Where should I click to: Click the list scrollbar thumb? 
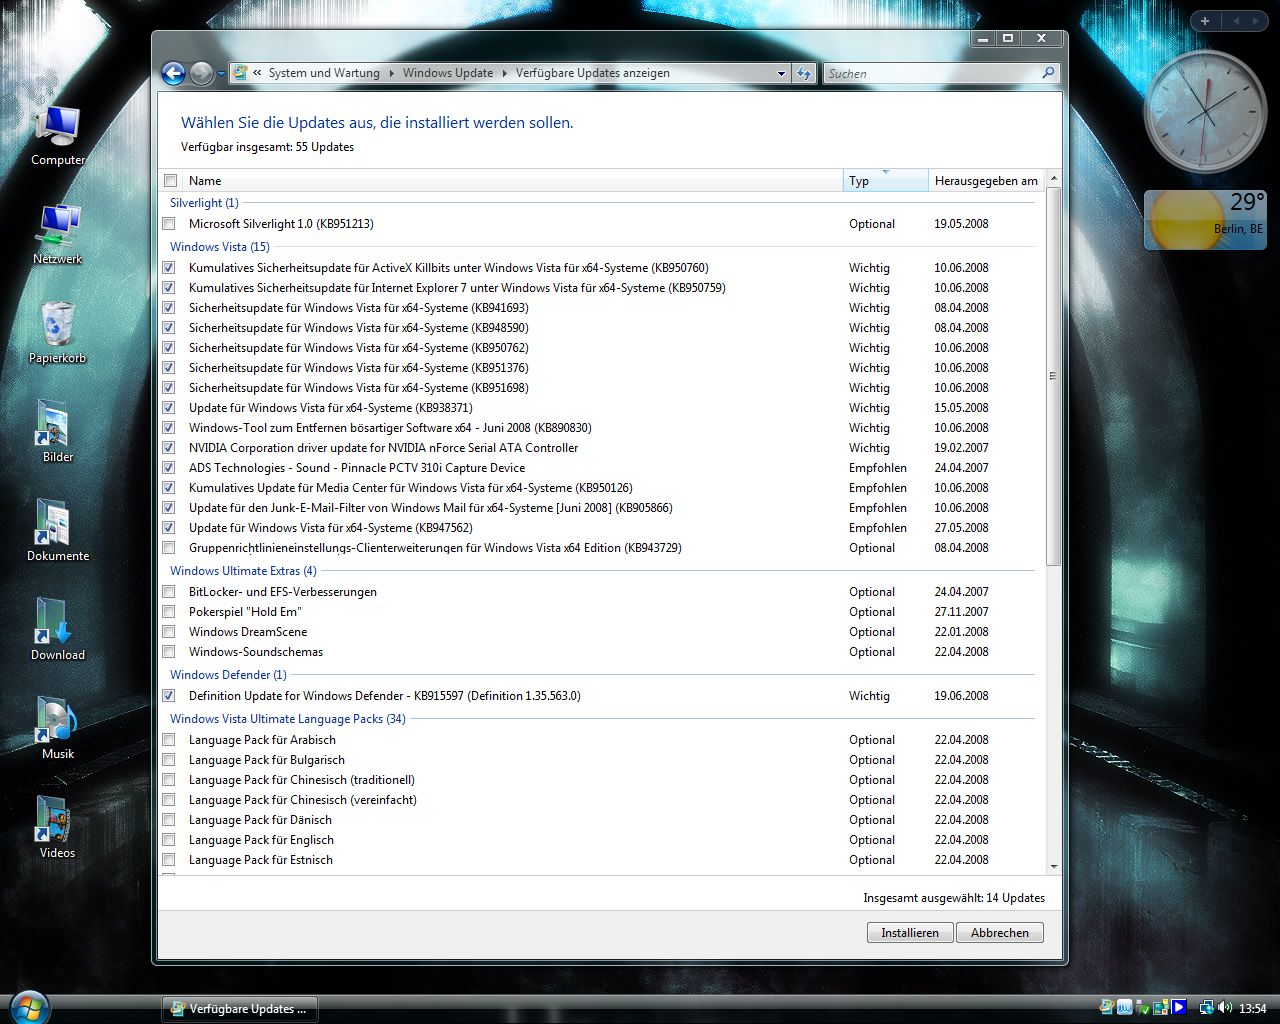tap(1053, 377)
